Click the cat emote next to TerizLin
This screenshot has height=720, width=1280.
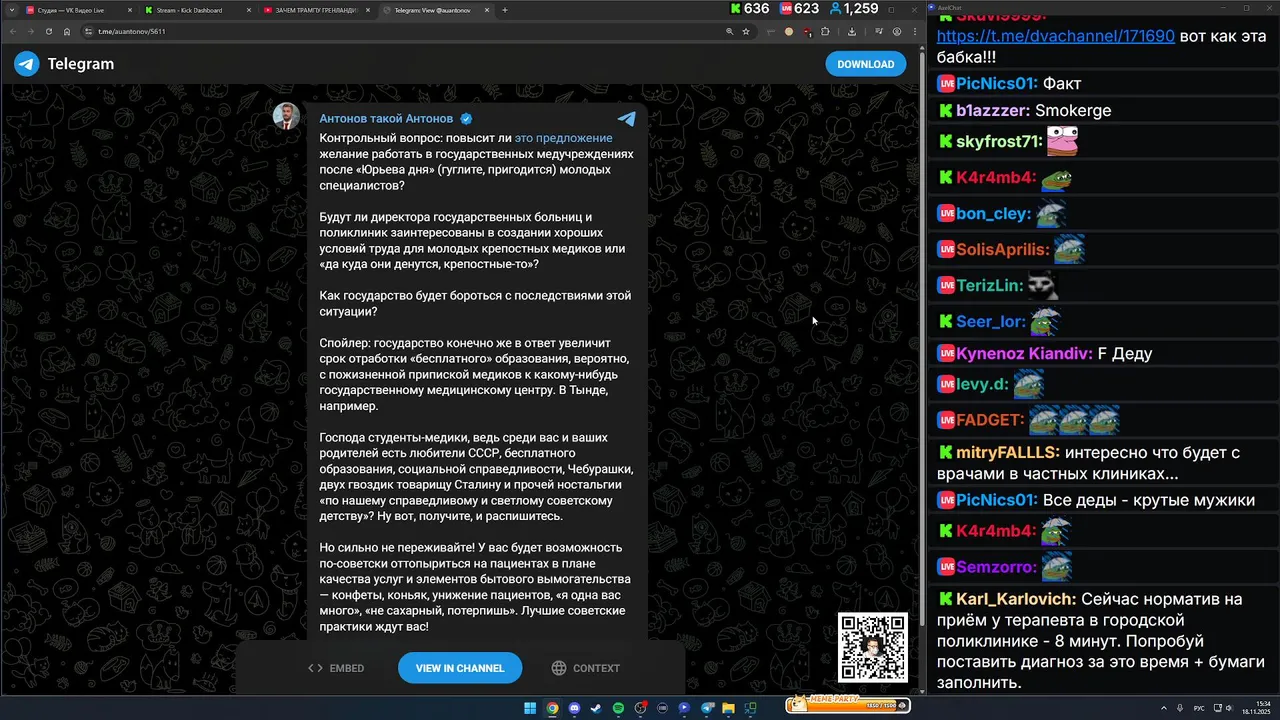point(1043,286)
